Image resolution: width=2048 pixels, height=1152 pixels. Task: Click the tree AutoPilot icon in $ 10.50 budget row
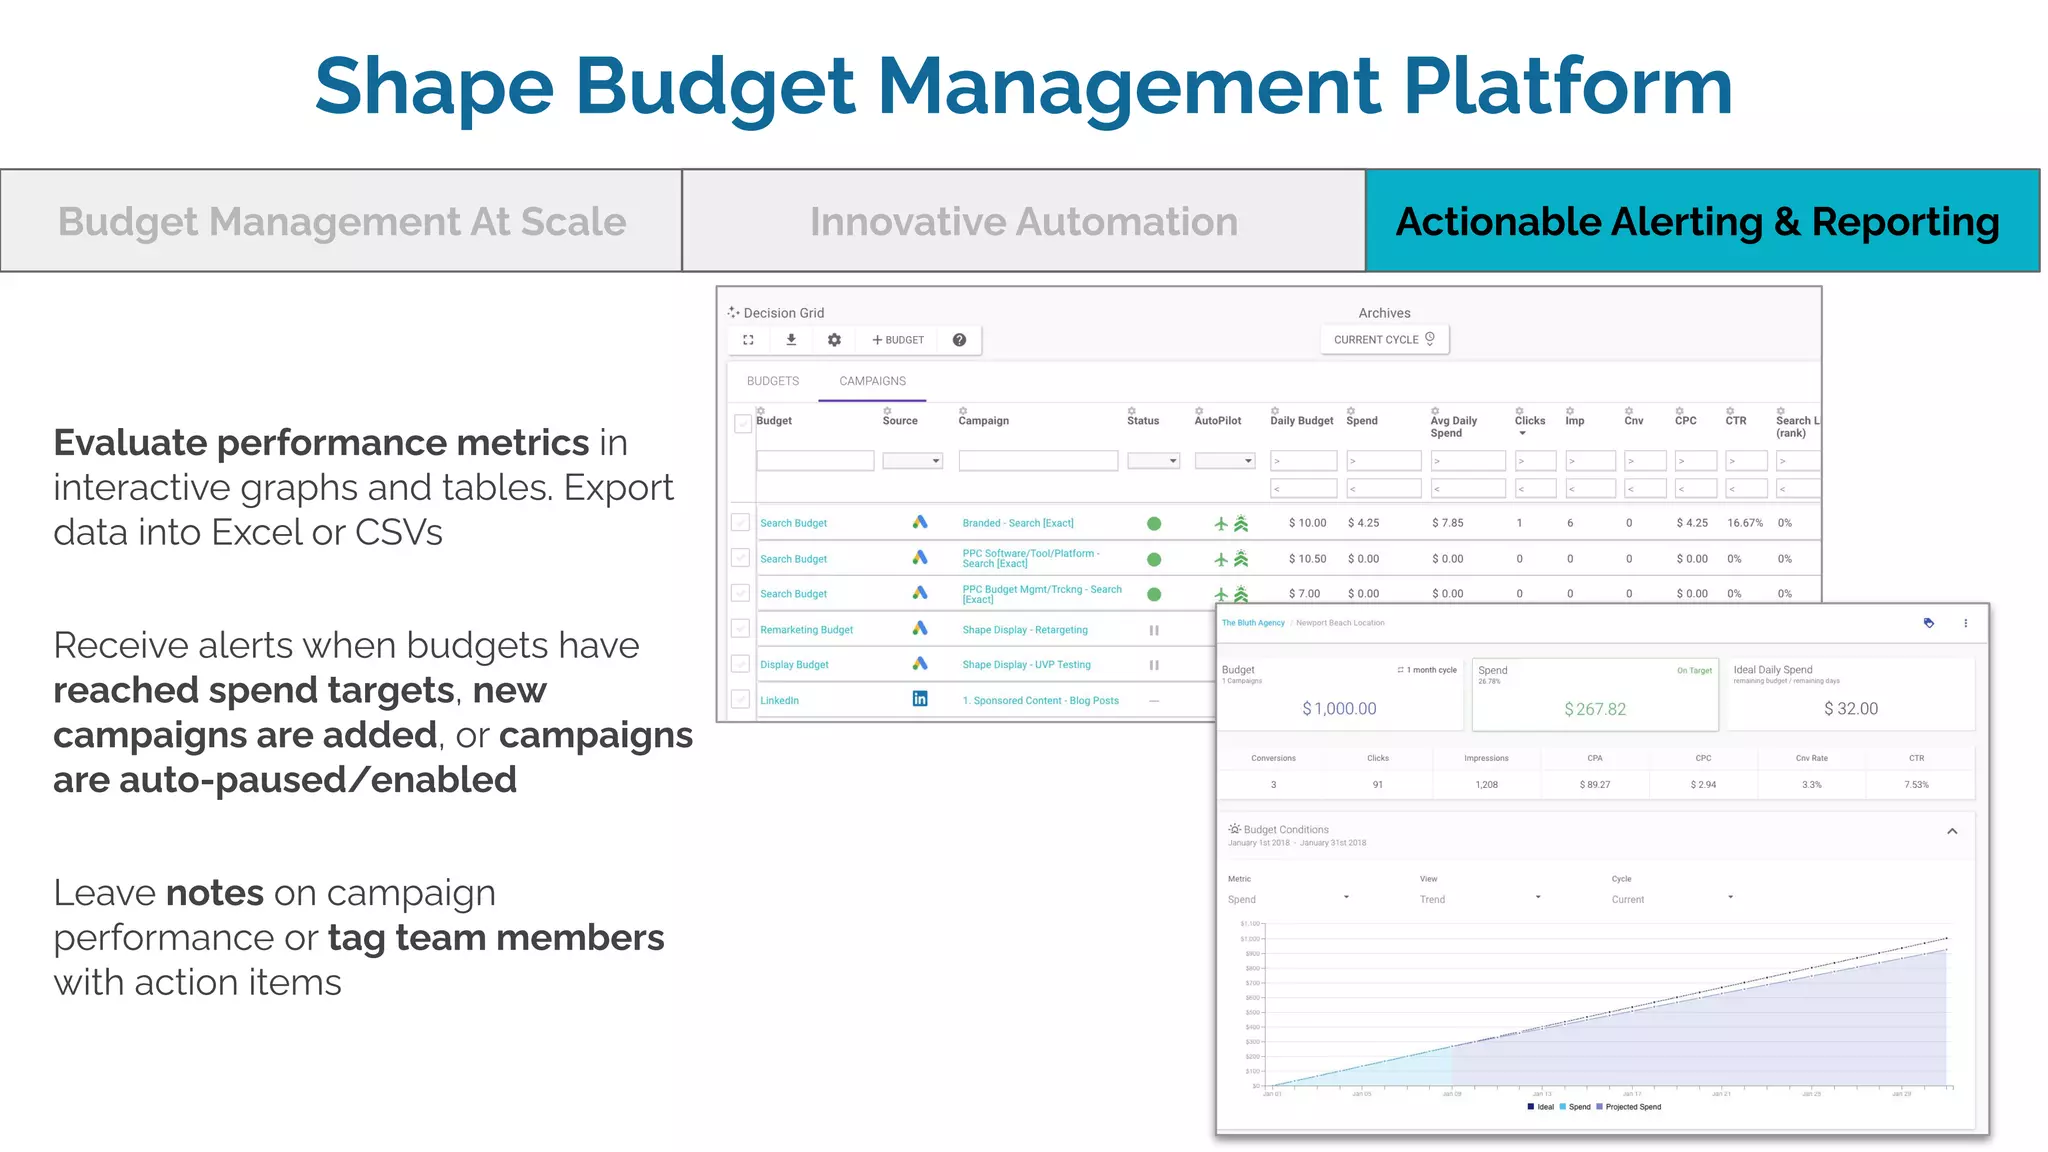pos(1241,559)
